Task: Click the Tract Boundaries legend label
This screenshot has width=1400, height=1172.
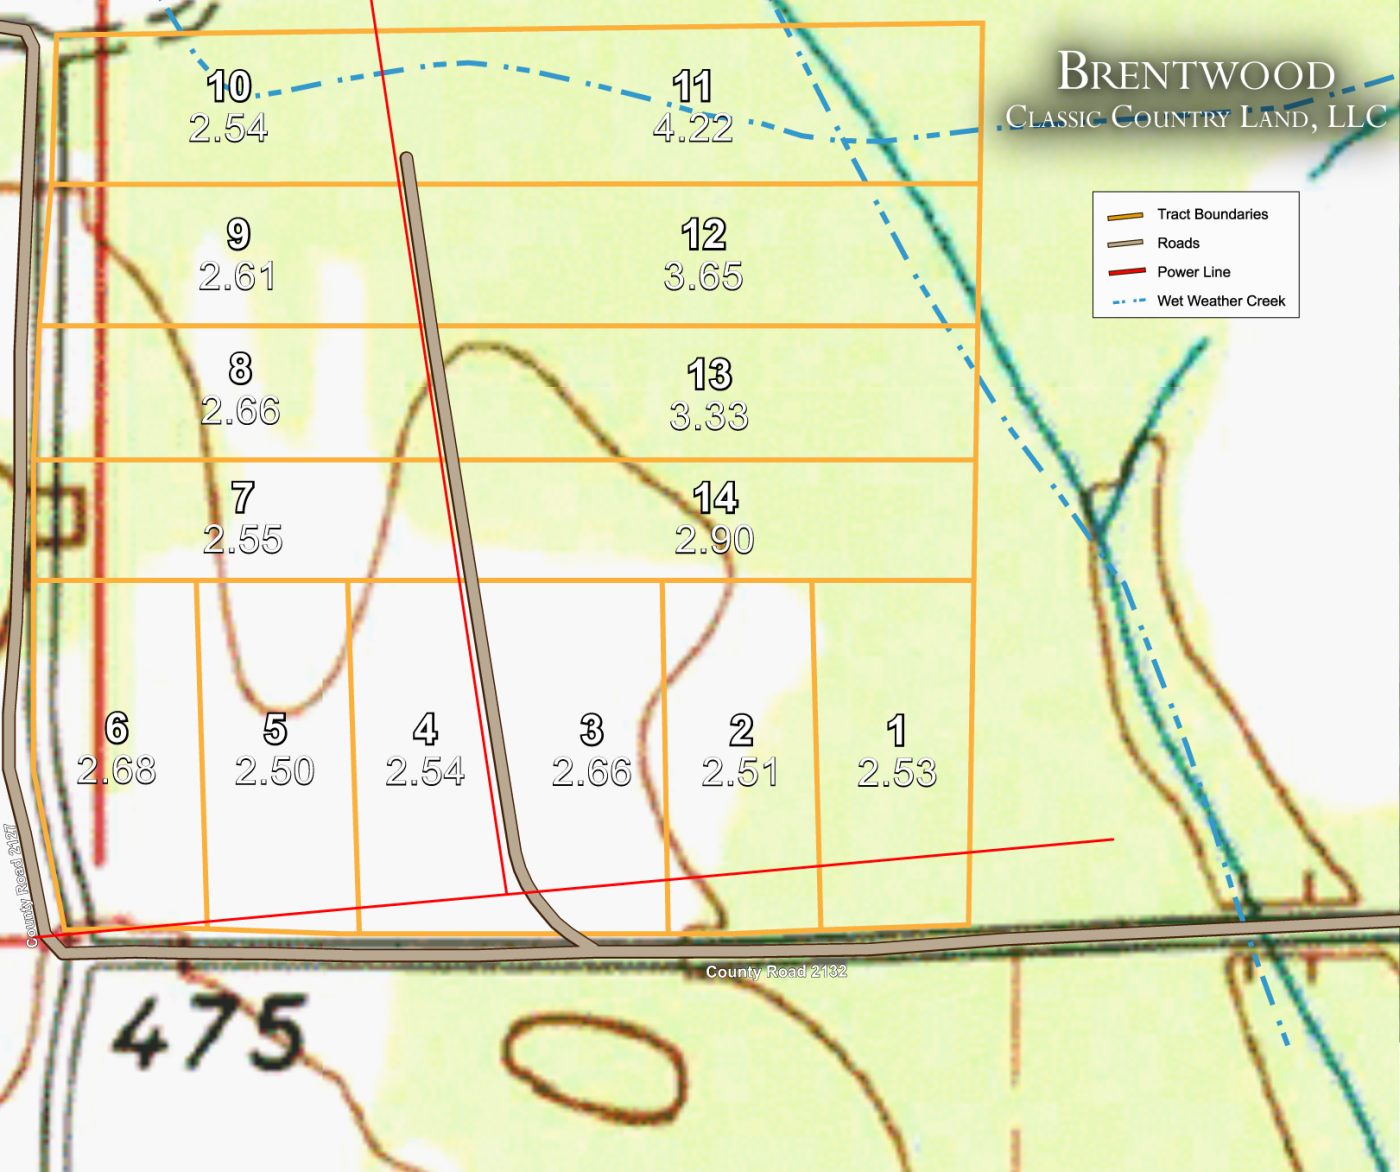Action: 1212,214
